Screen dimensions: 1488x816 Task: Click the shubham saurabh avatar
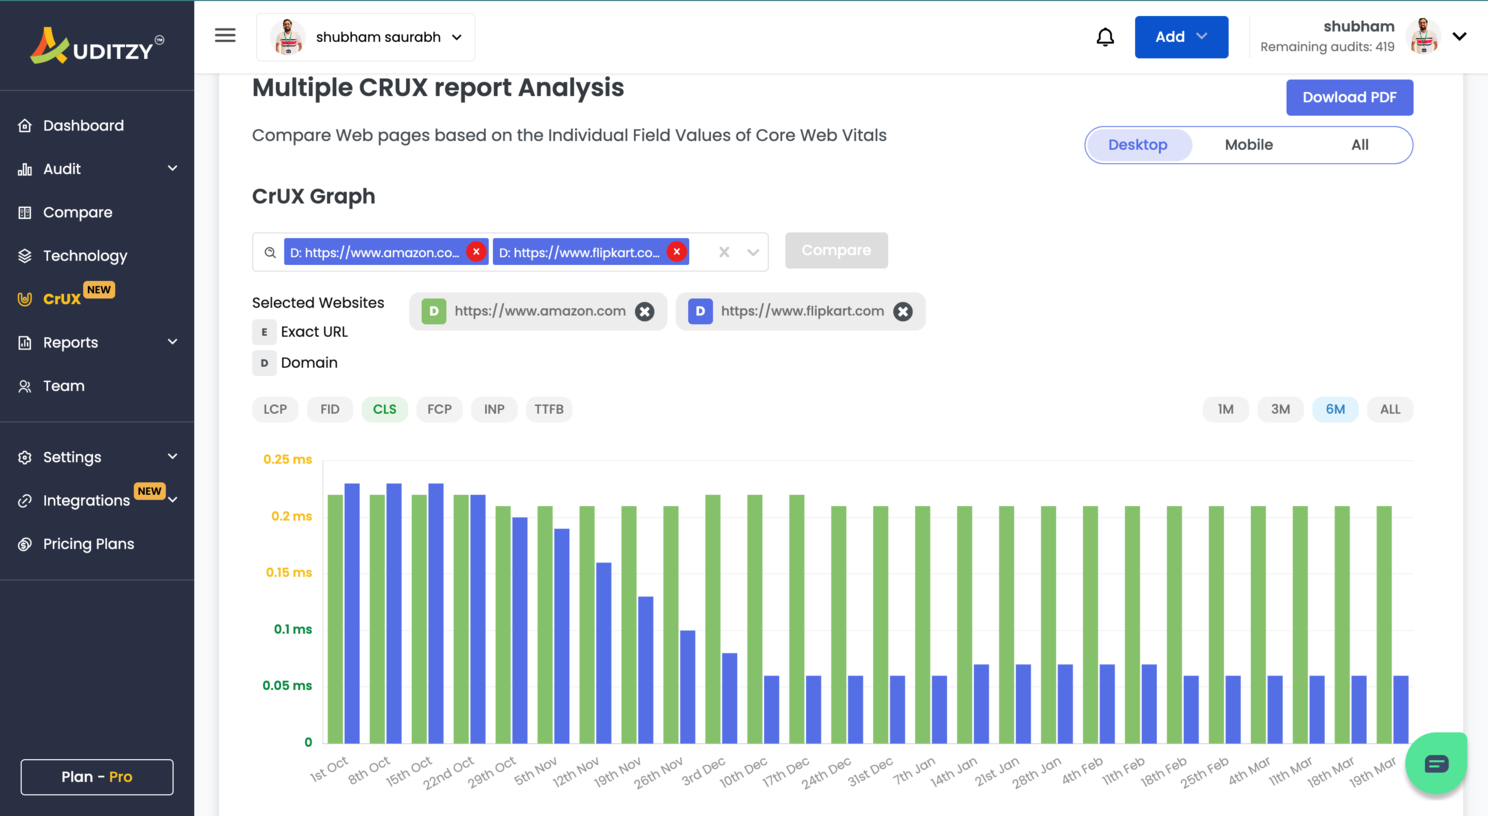pos(288,37)
